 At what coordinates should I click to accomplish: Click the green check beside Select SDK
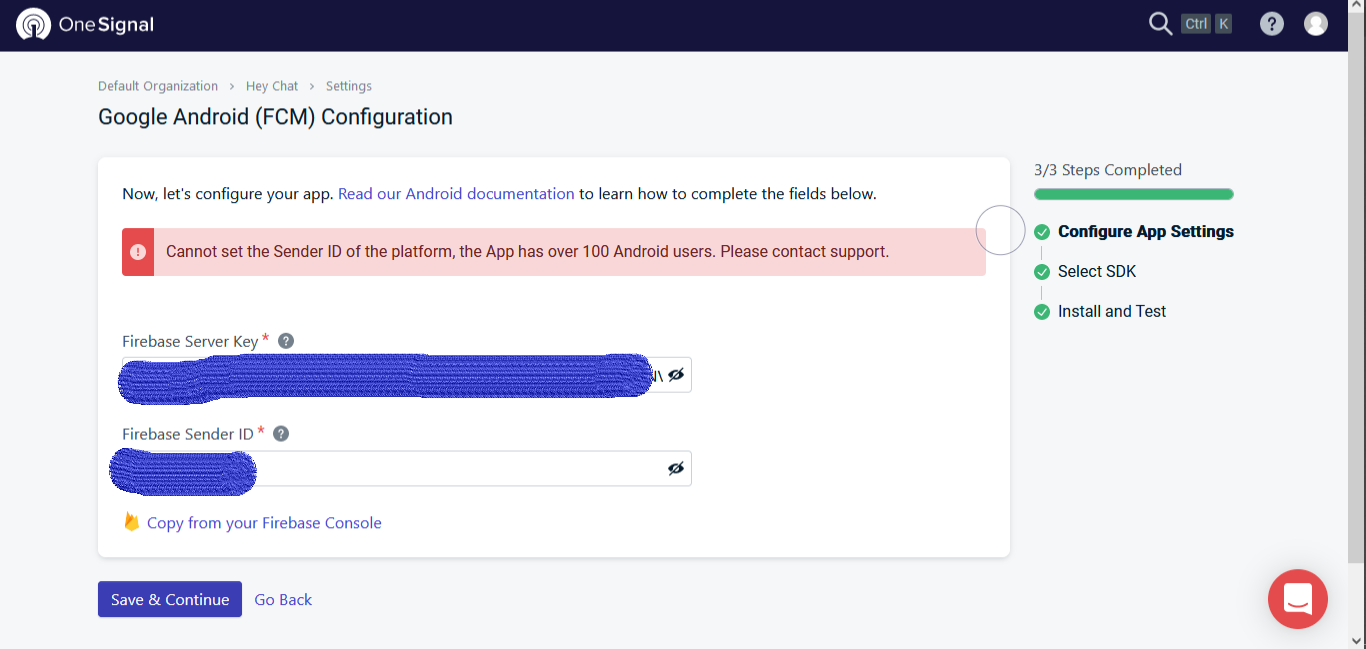tap(1042, 272)
